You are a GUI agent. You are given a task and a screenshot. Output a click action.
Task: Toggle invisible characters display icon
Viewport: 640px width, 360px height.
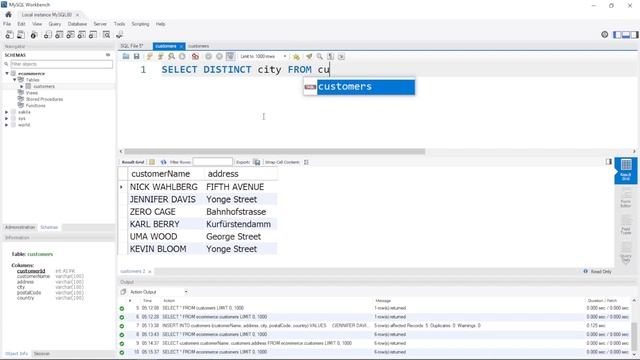[x=331, y=56]
